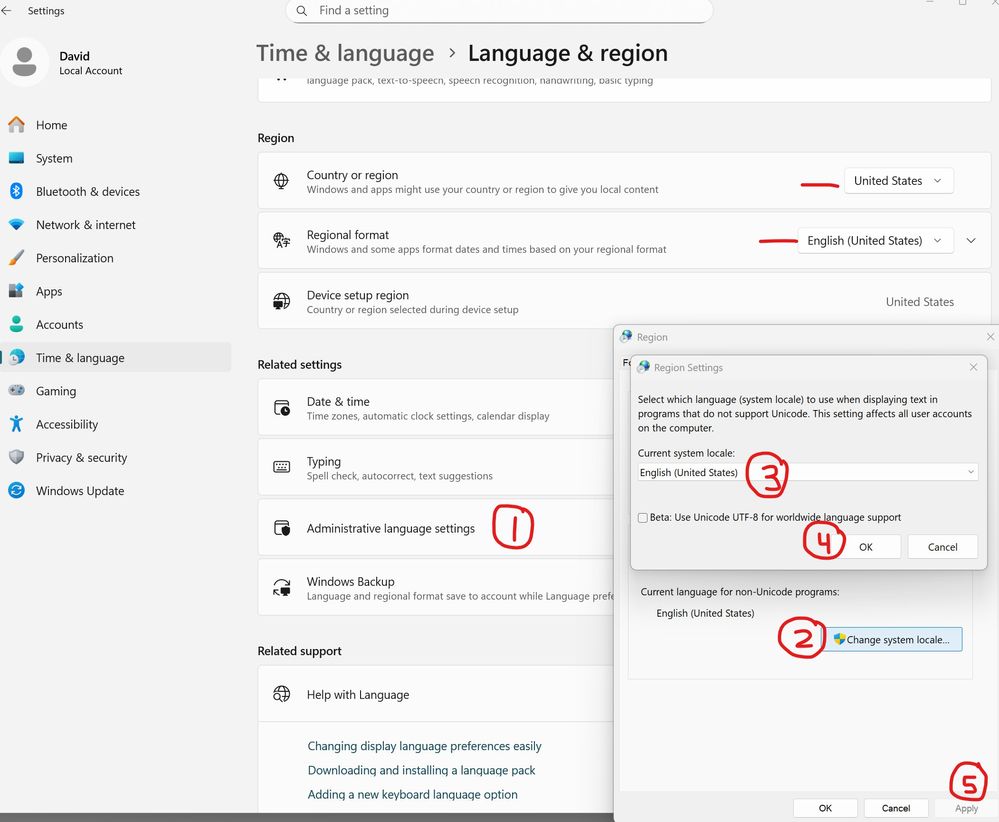Click the back arrow in Settings
999x822 pixels.
[6, 11]
